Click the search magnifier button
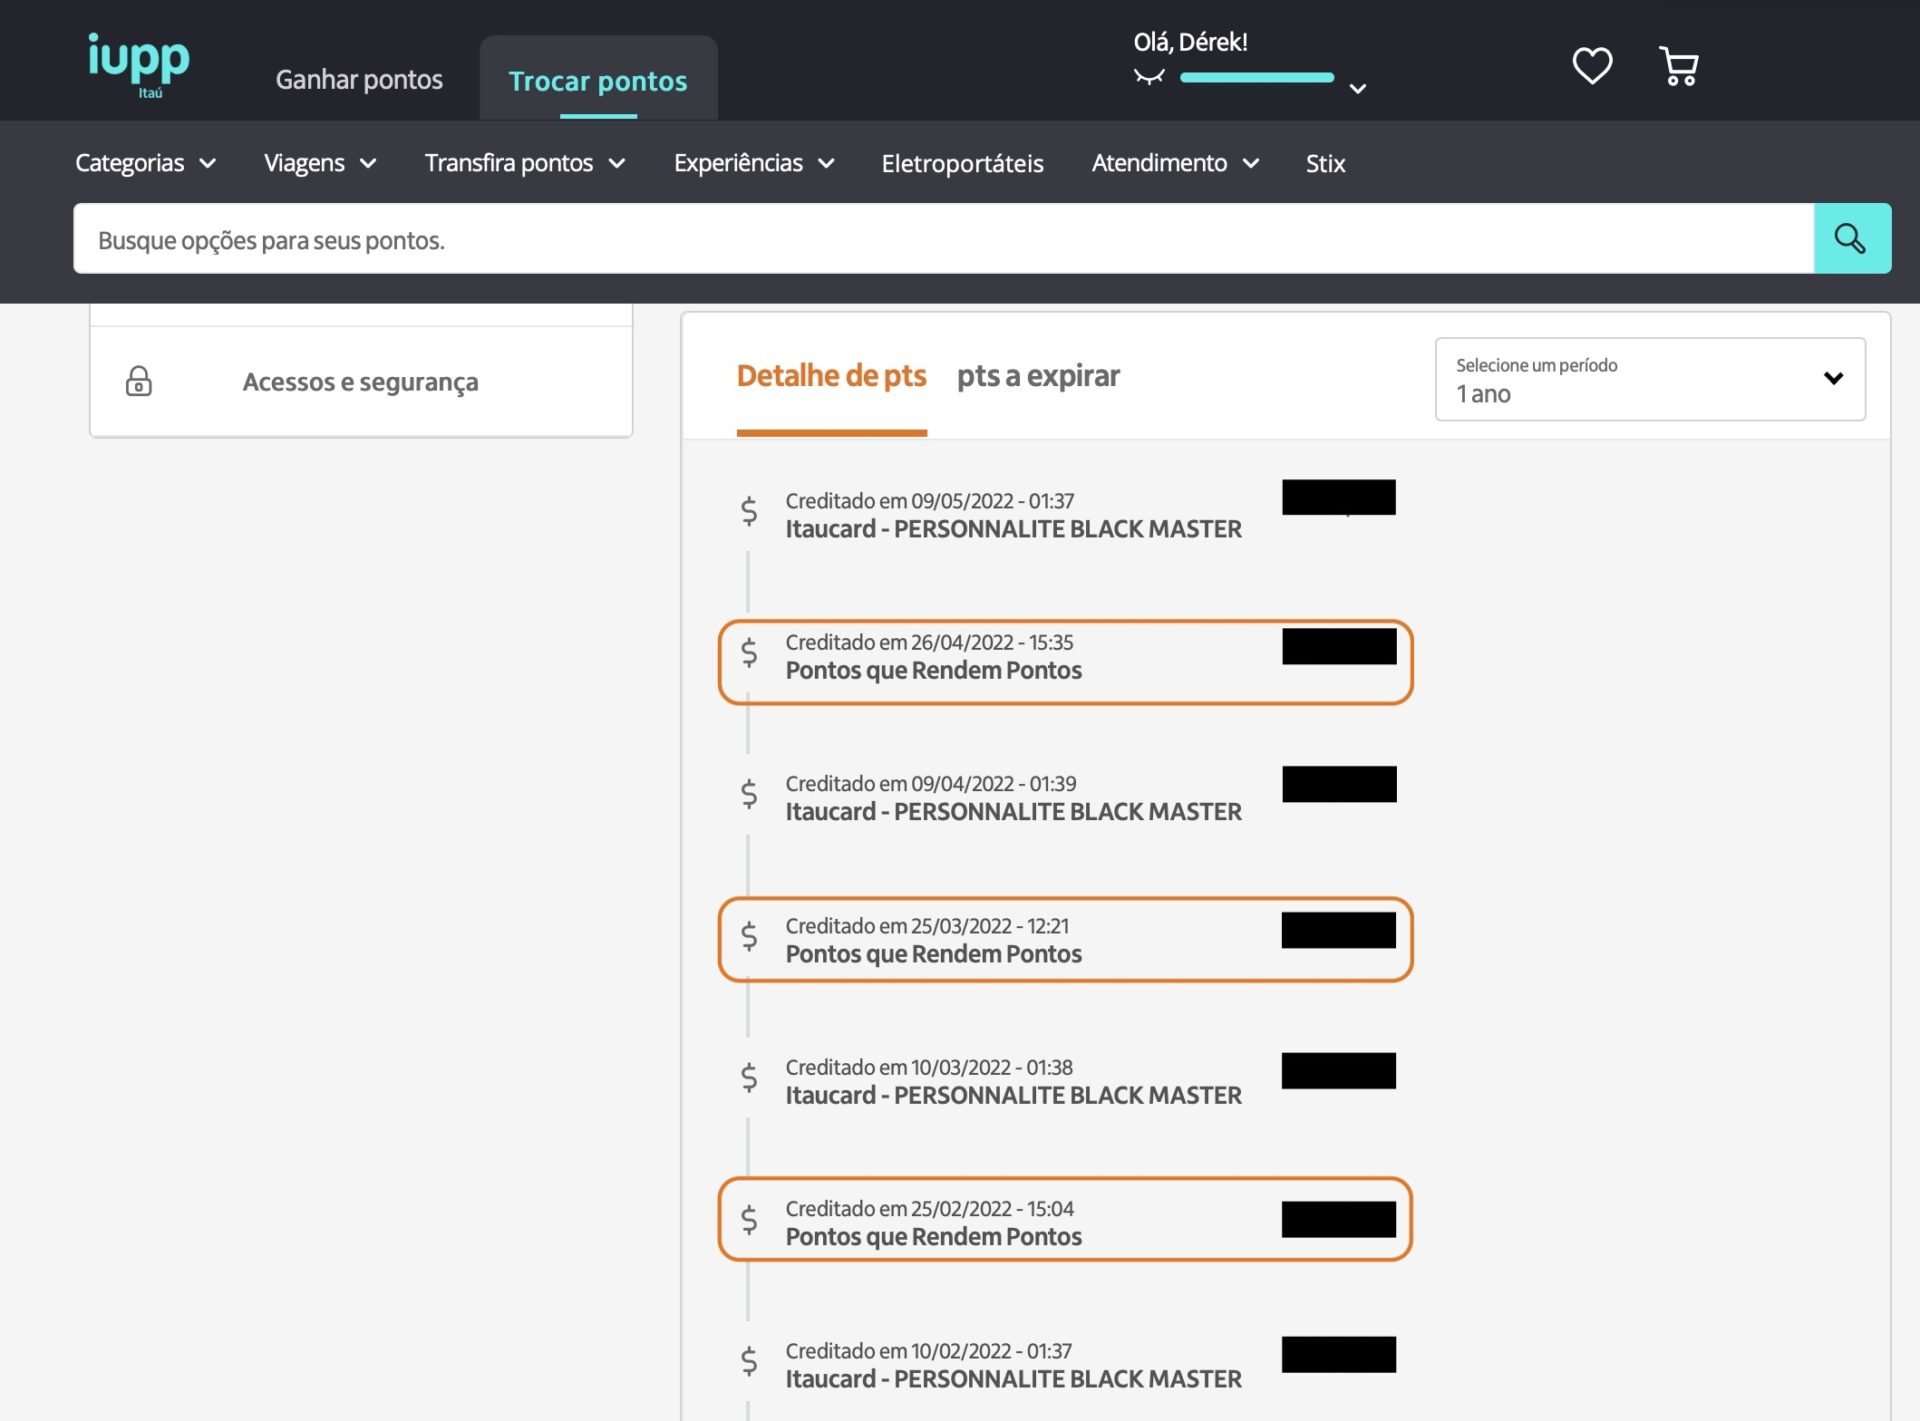The image size is (1920, 1421). tap(1852, 238)
